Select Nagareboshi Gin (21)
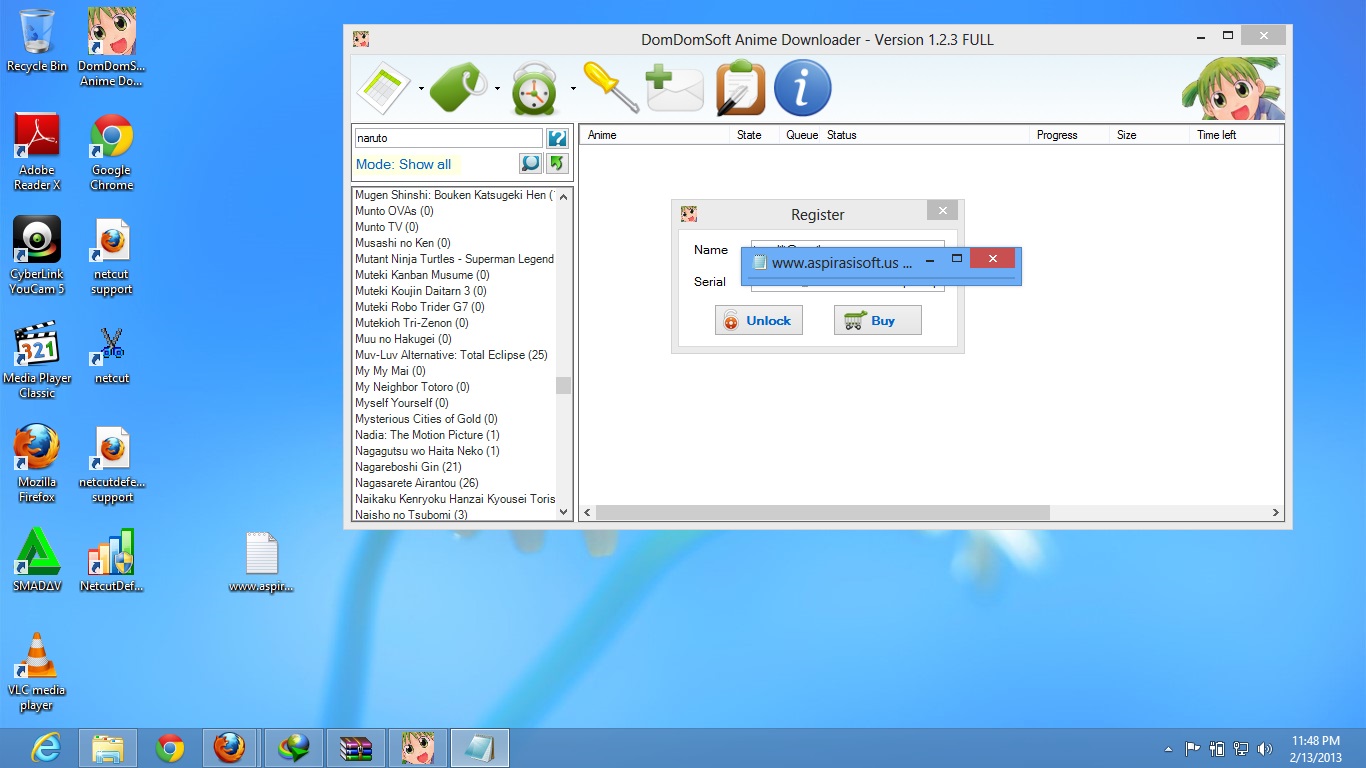 (408, 467)
